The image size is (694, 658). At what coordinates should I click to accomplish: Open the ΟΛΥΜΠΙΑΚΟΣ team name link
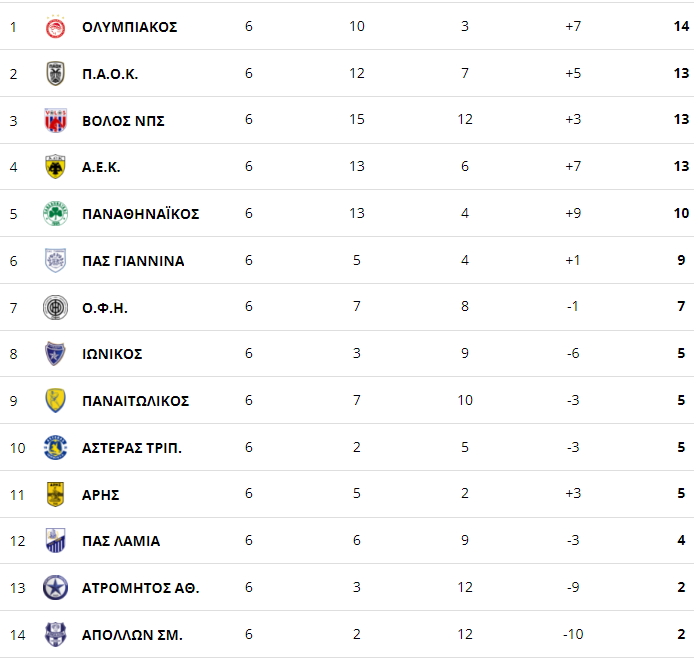tap(130, 27)
